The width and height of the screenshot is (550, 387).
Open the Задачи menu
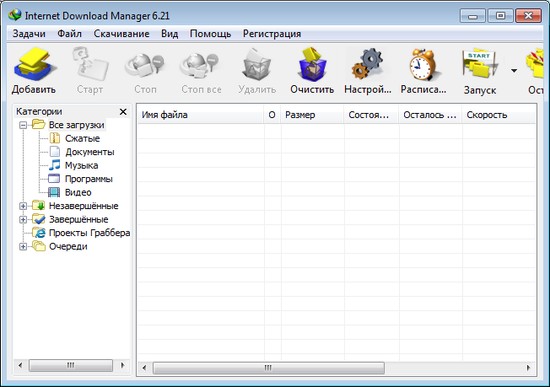click(x=29, y=34)
